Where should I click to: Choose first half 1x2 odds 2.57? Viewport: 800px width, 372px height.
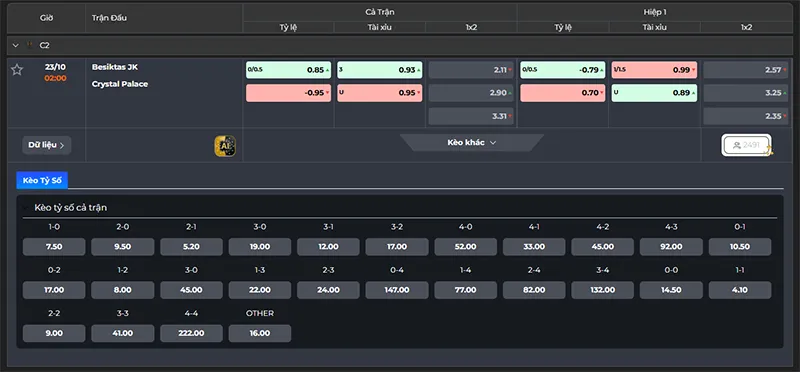click(745, 70)
